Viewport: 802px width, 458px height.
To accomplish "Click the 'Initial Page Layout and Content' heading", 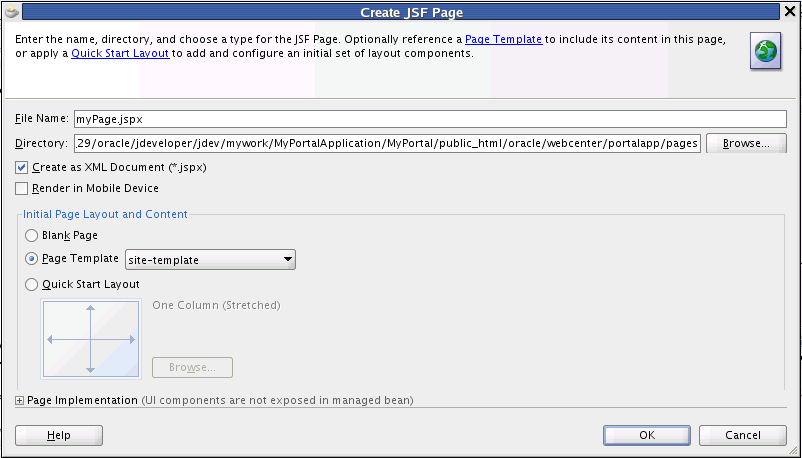I will (x=105, y=214).
